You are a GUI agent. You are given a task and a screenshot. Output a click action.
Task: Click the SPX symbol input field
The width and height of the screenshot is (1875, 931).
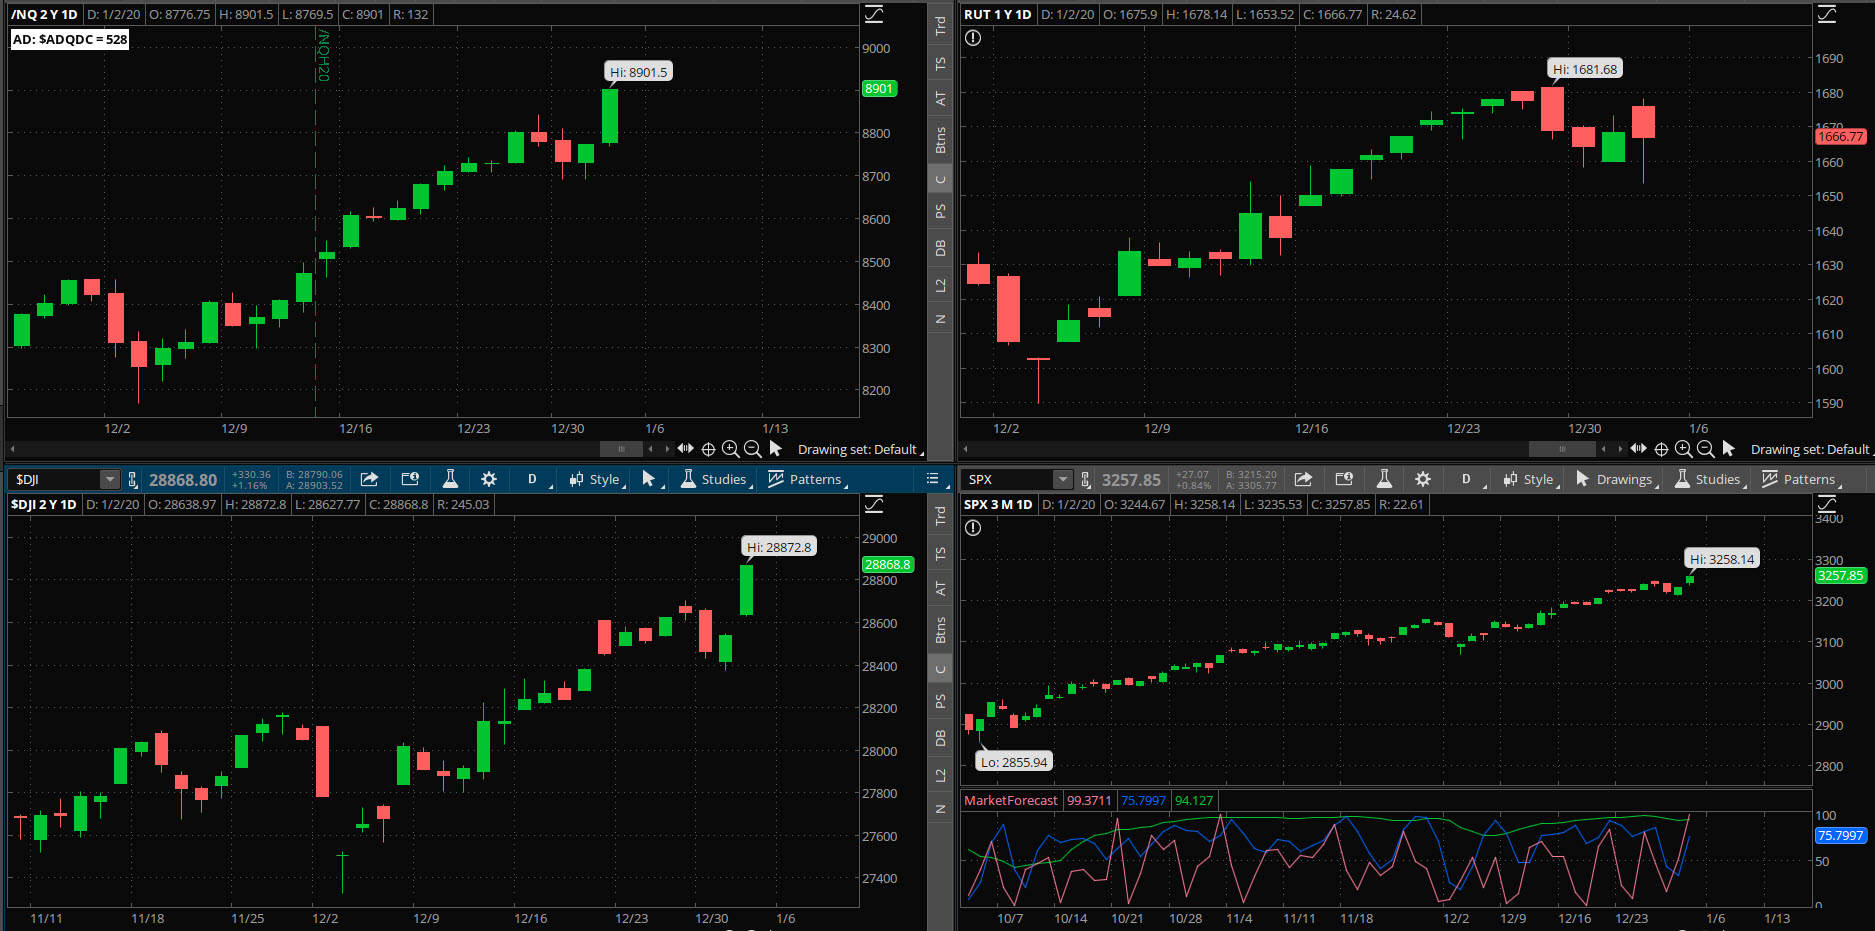(1009, 480)
